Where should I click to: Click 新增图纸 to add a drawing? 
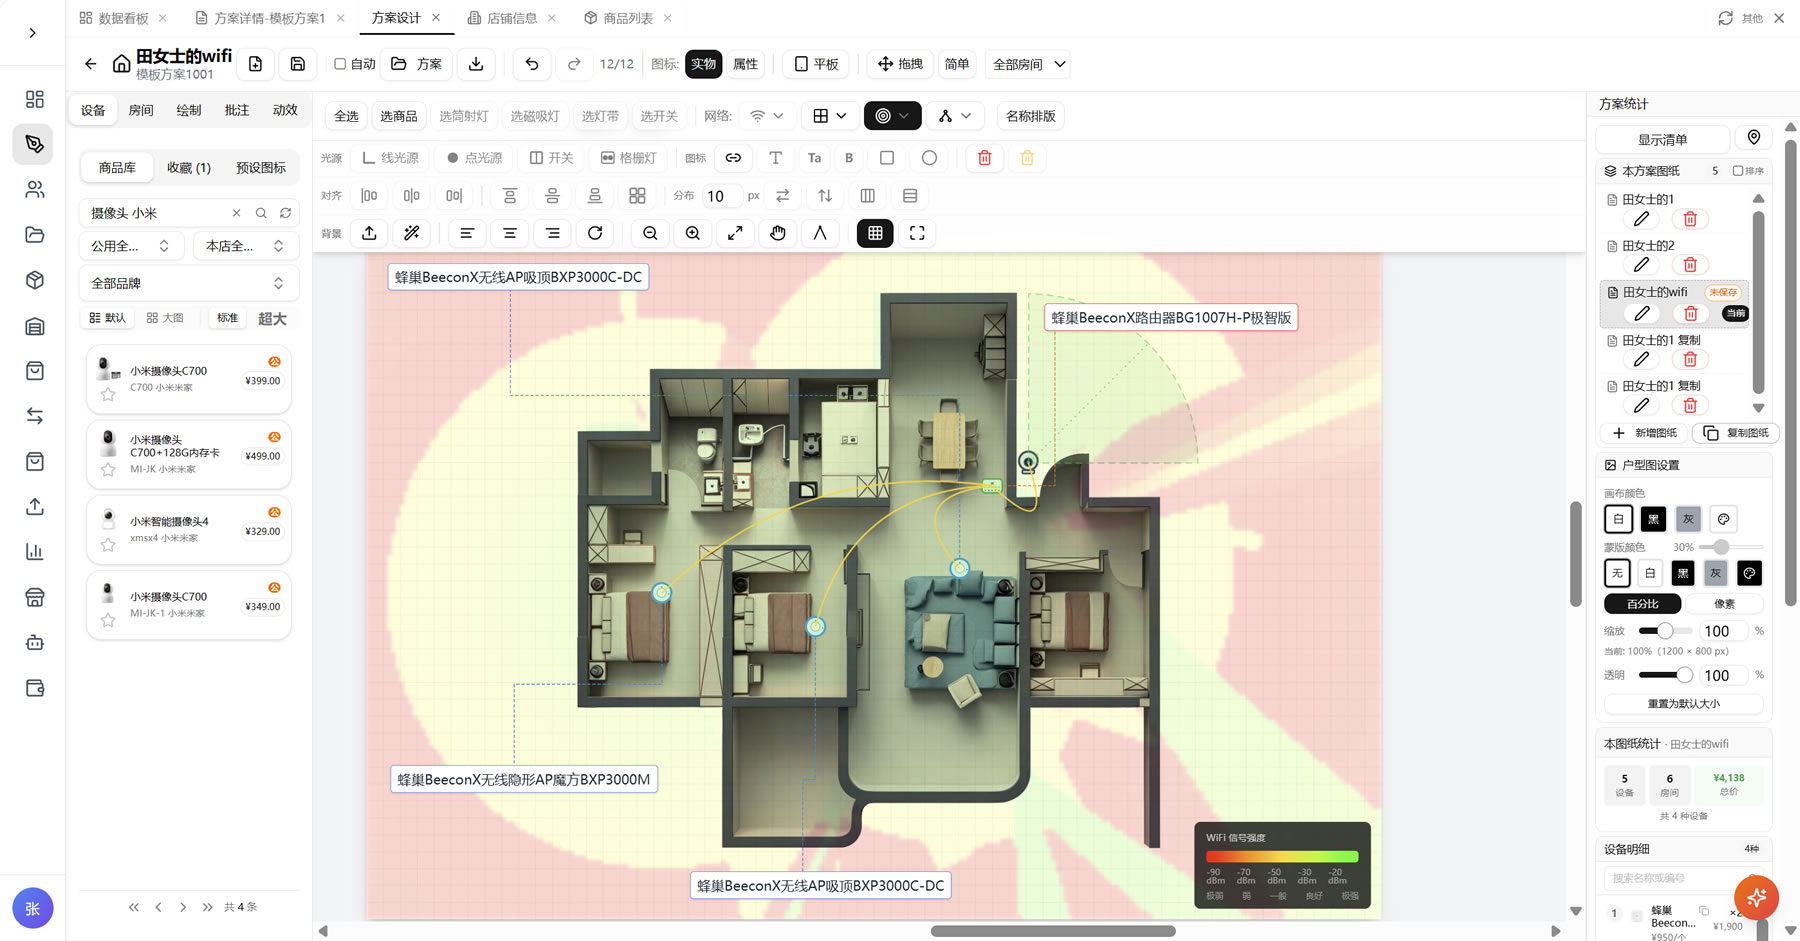click(1645, 433)
